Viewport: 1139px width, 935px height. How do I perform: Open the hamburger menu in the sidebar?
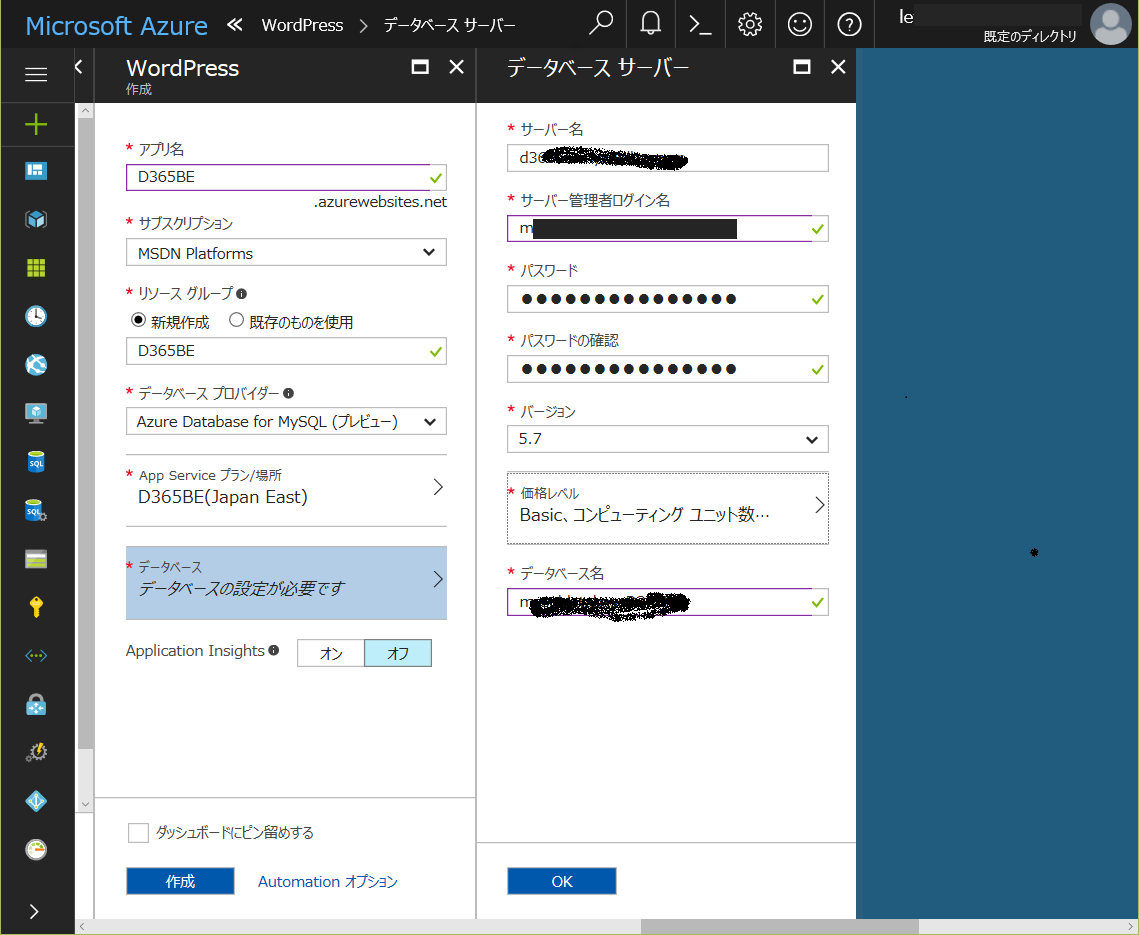pyautogui.click(x=36, y=74)
